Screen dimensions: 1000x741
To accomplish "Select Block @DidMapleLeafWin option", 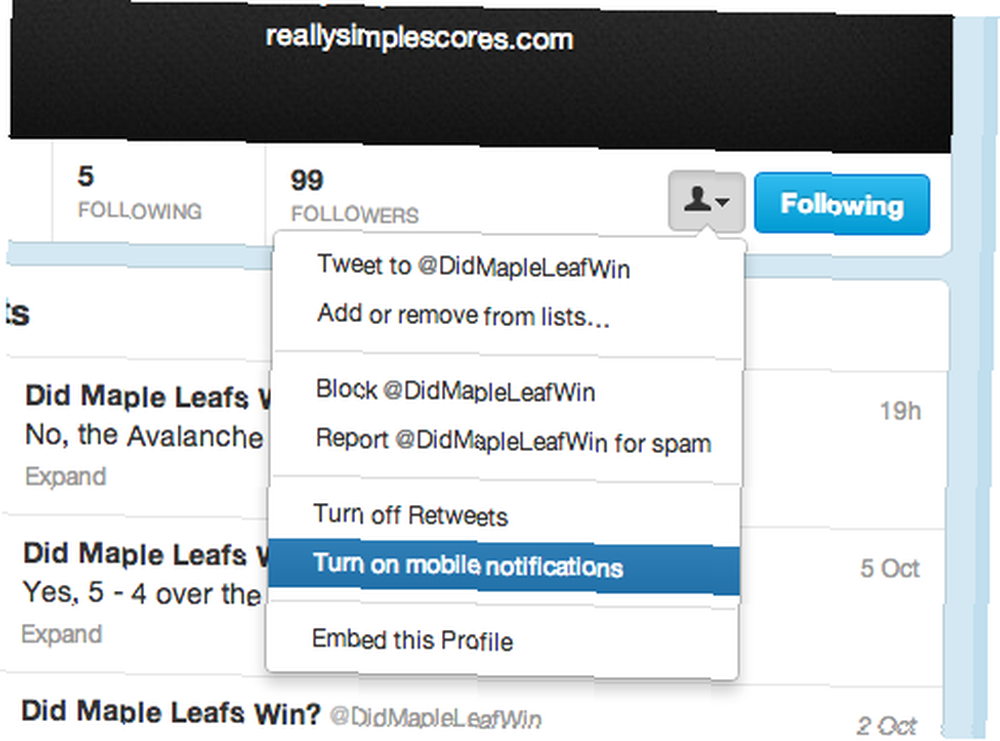I will (455, 390).
